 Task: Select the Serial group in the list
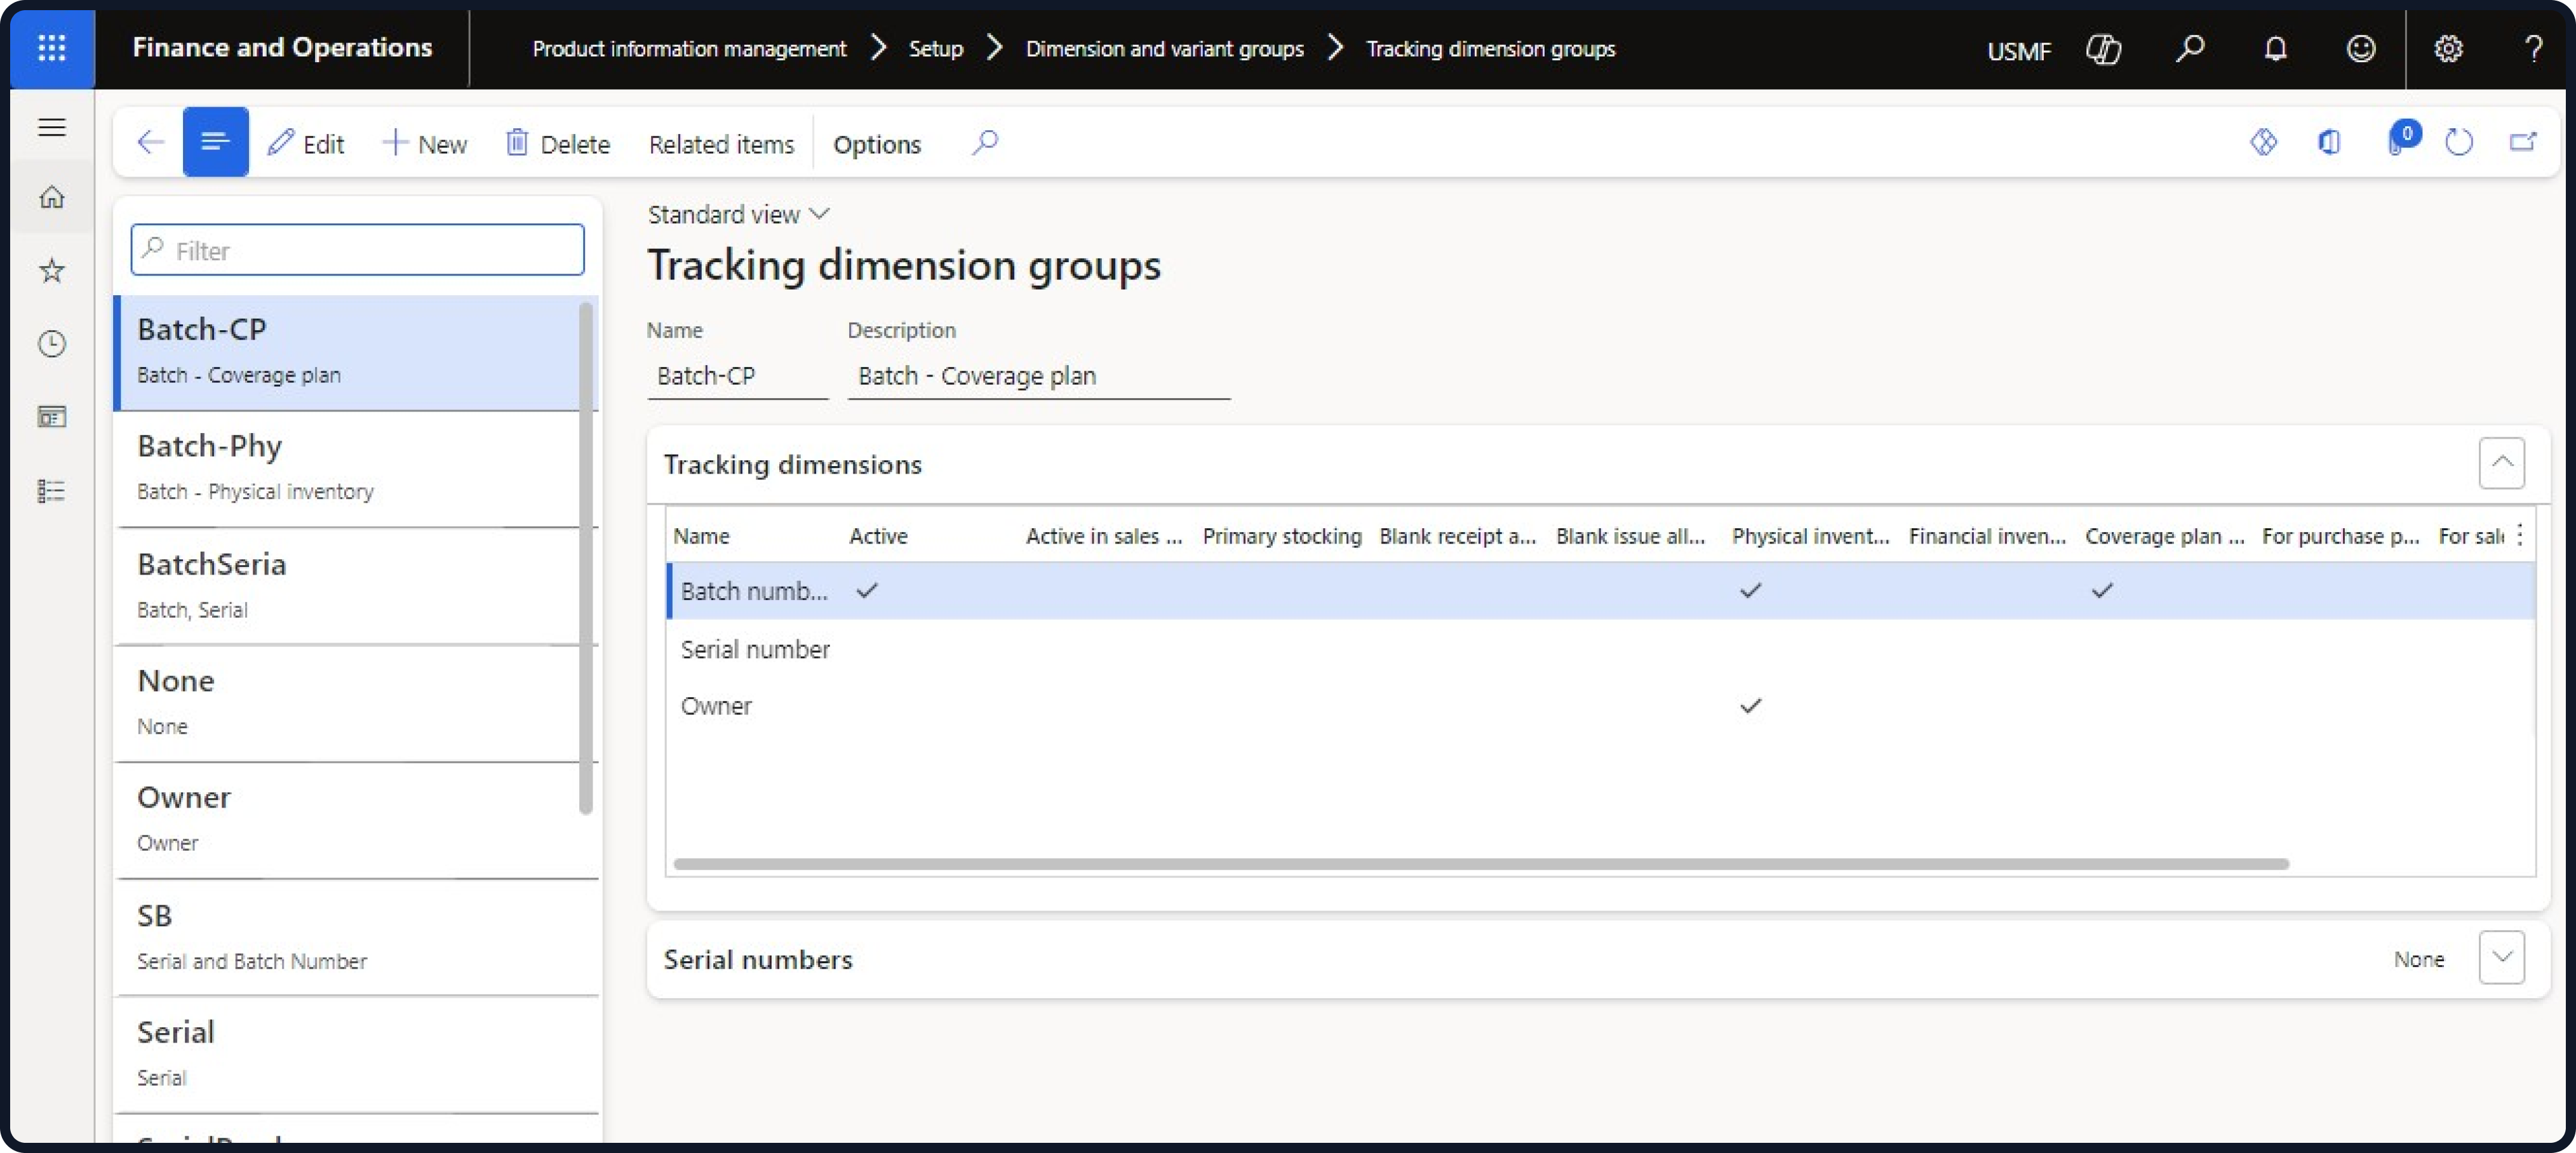(355, 1054)
